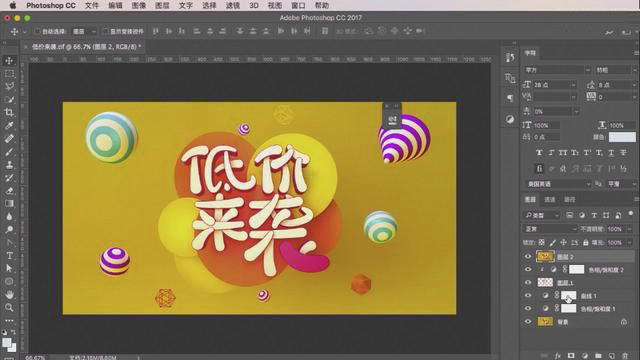640x360 pixels.
Task: Select the Lasso tool
Action: click(9, 87)
